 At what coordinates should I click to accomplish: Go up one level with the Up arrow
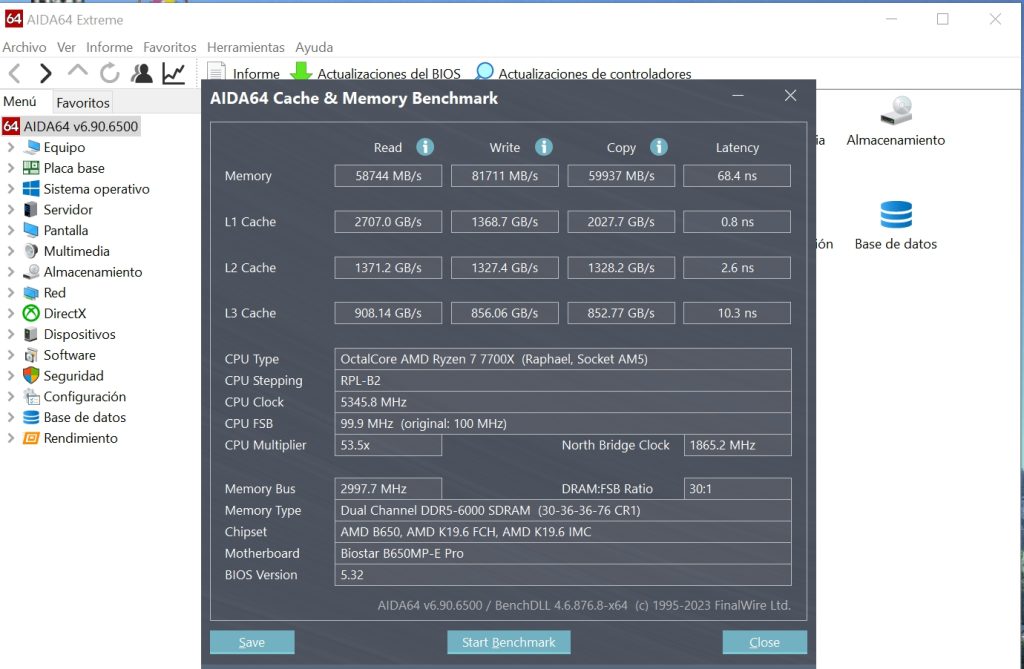[78, 71]
